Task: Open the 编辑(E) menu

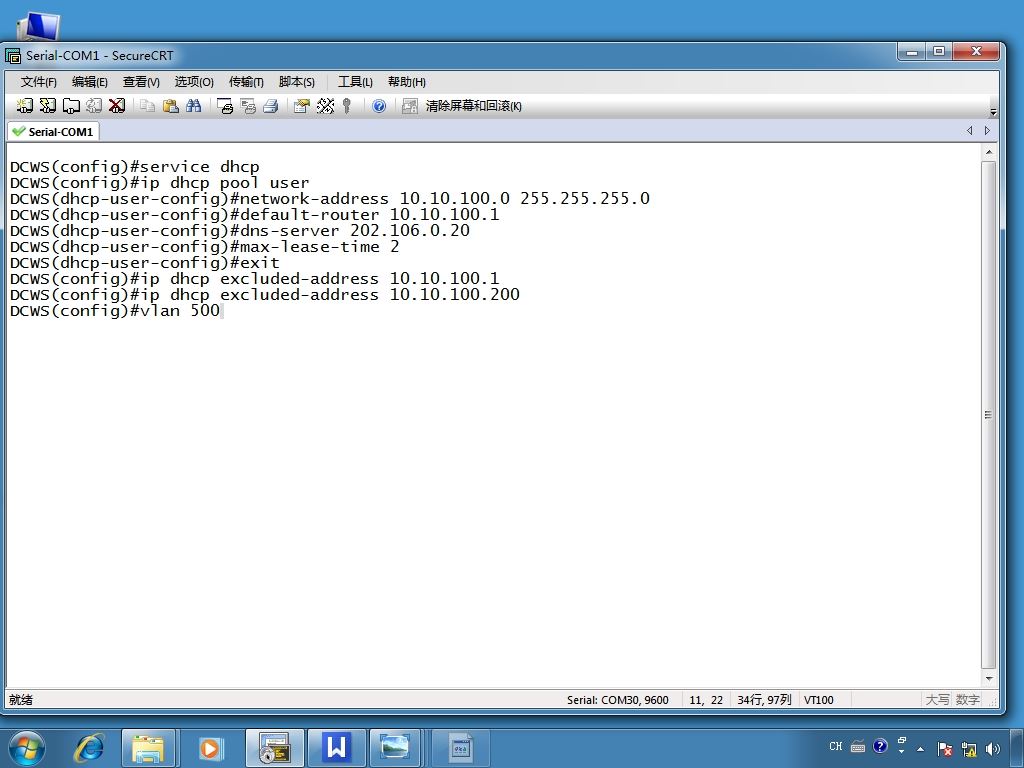Action: coord(89,82)
